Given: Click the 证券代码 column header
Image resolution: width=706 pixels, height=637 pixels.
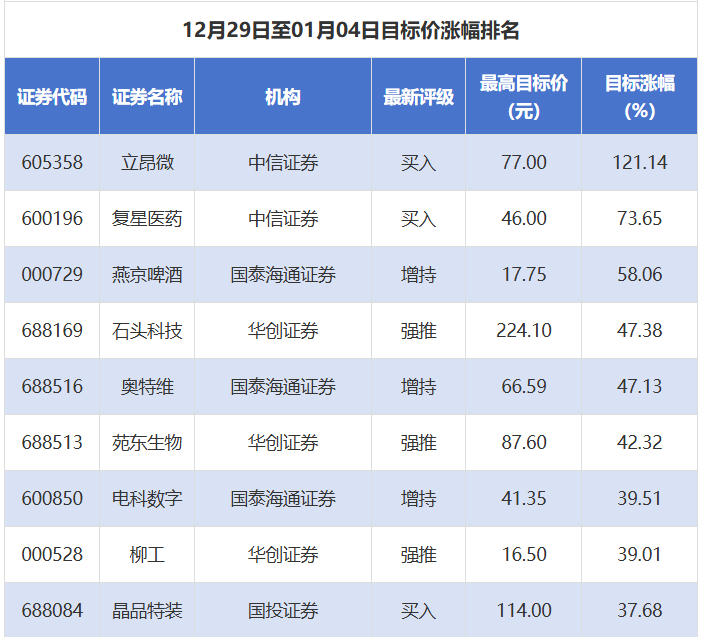Looking at the screenshot, I should (52, 97).
